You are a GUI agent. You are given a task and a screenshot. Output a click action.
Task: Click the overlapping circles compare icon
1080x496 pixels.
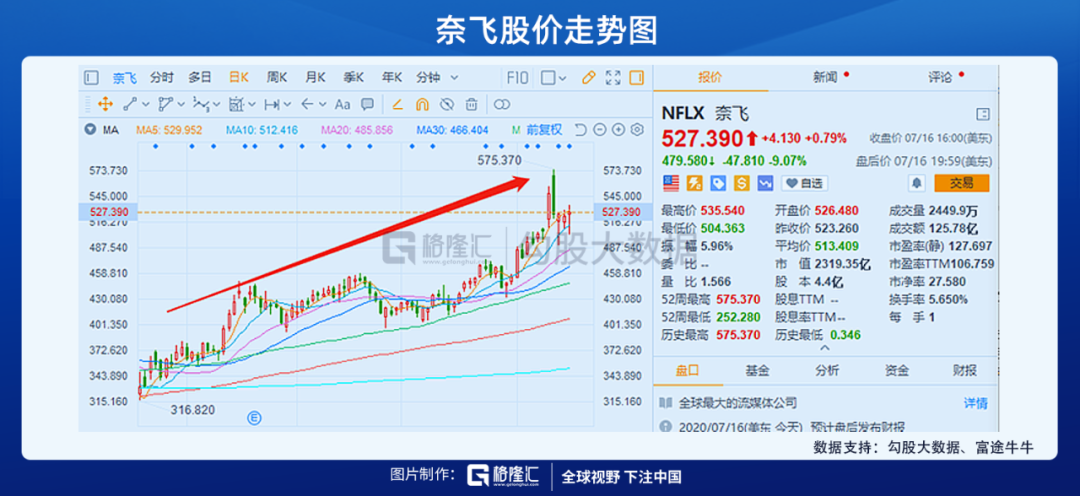pyautogui.click(x=502, y=105)
